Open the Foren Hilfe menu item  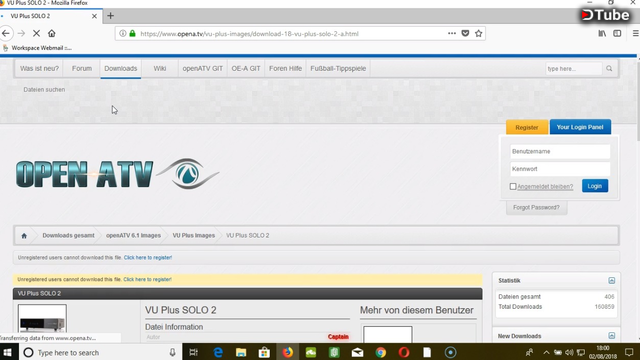[x=285, y=69]
